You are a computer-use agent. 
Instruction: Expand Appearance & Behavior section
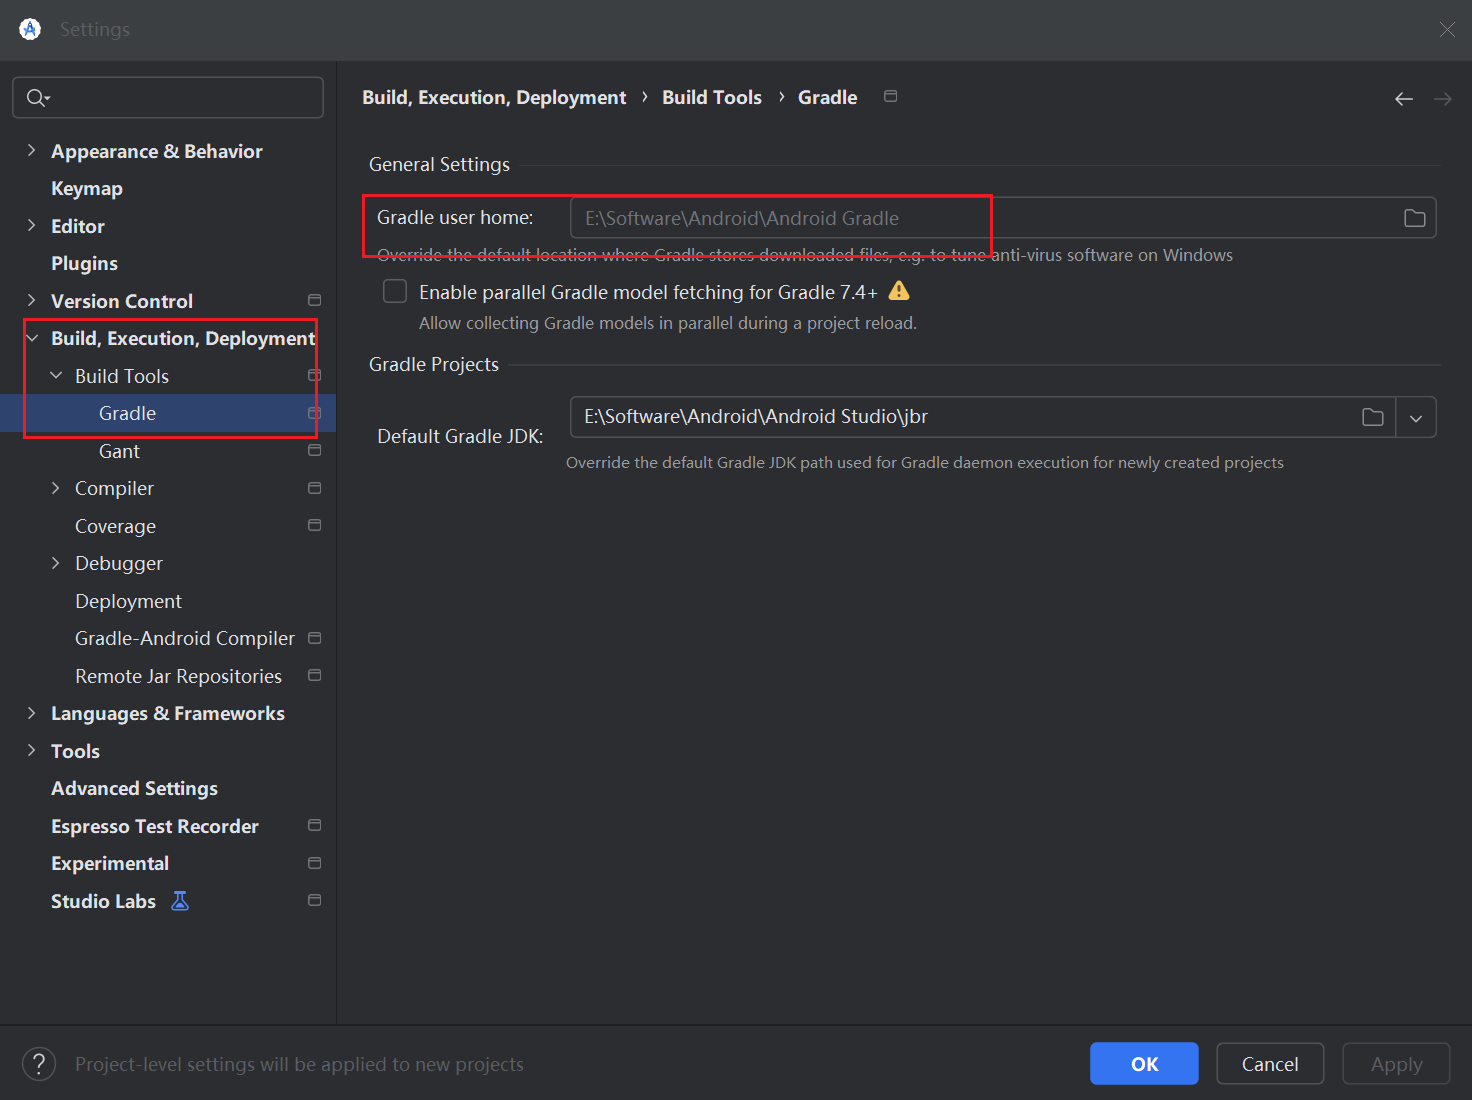[x=31, y=150]
